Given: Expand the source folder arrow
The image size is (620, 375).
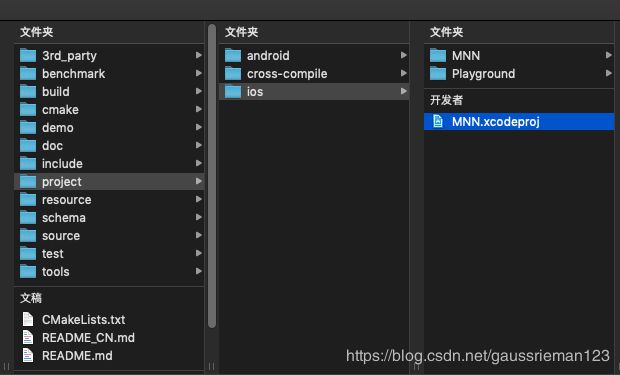Looking at the screenshot, I should (x=199, y=235).
